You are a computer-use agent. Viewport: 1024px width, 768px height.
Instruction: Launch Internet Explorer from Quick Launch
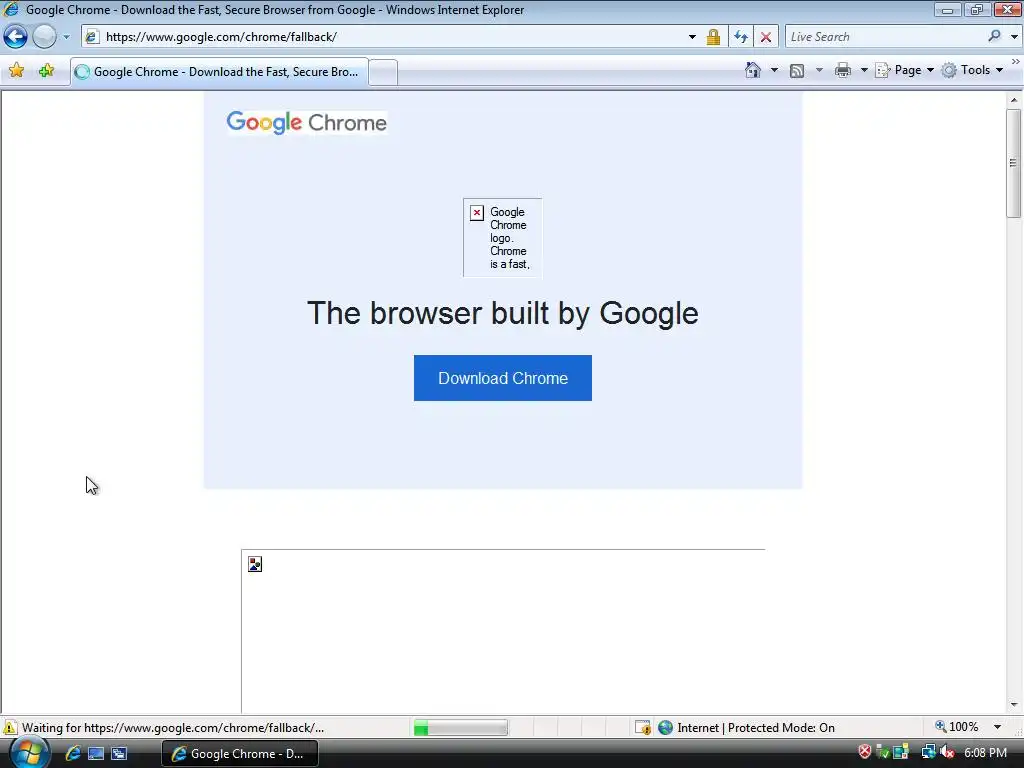pyautogui.click(x=72, y=753)
